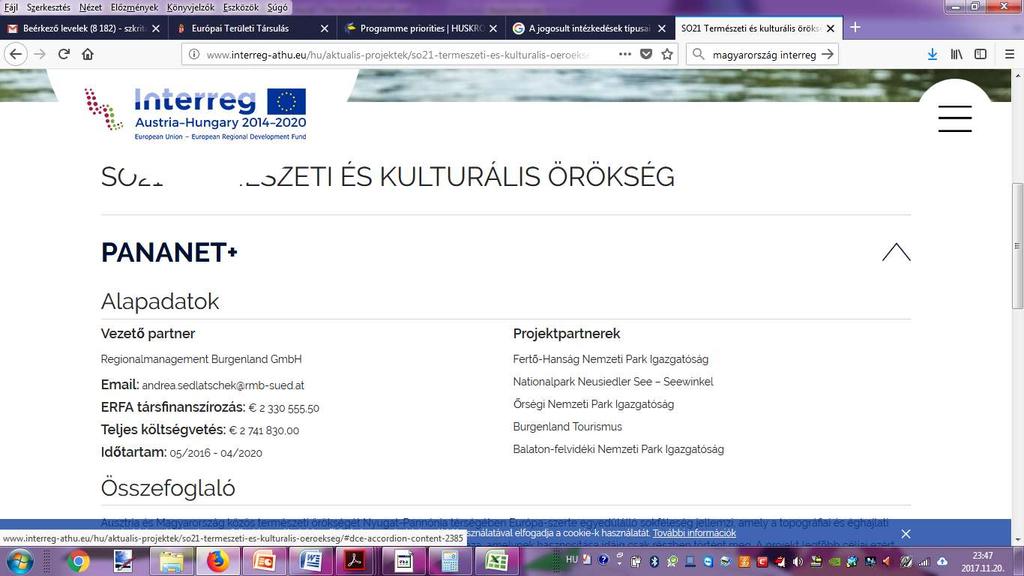Open the Könyvjelzők menu
The height and width of the screenshot is (576, 1024).
190,7
